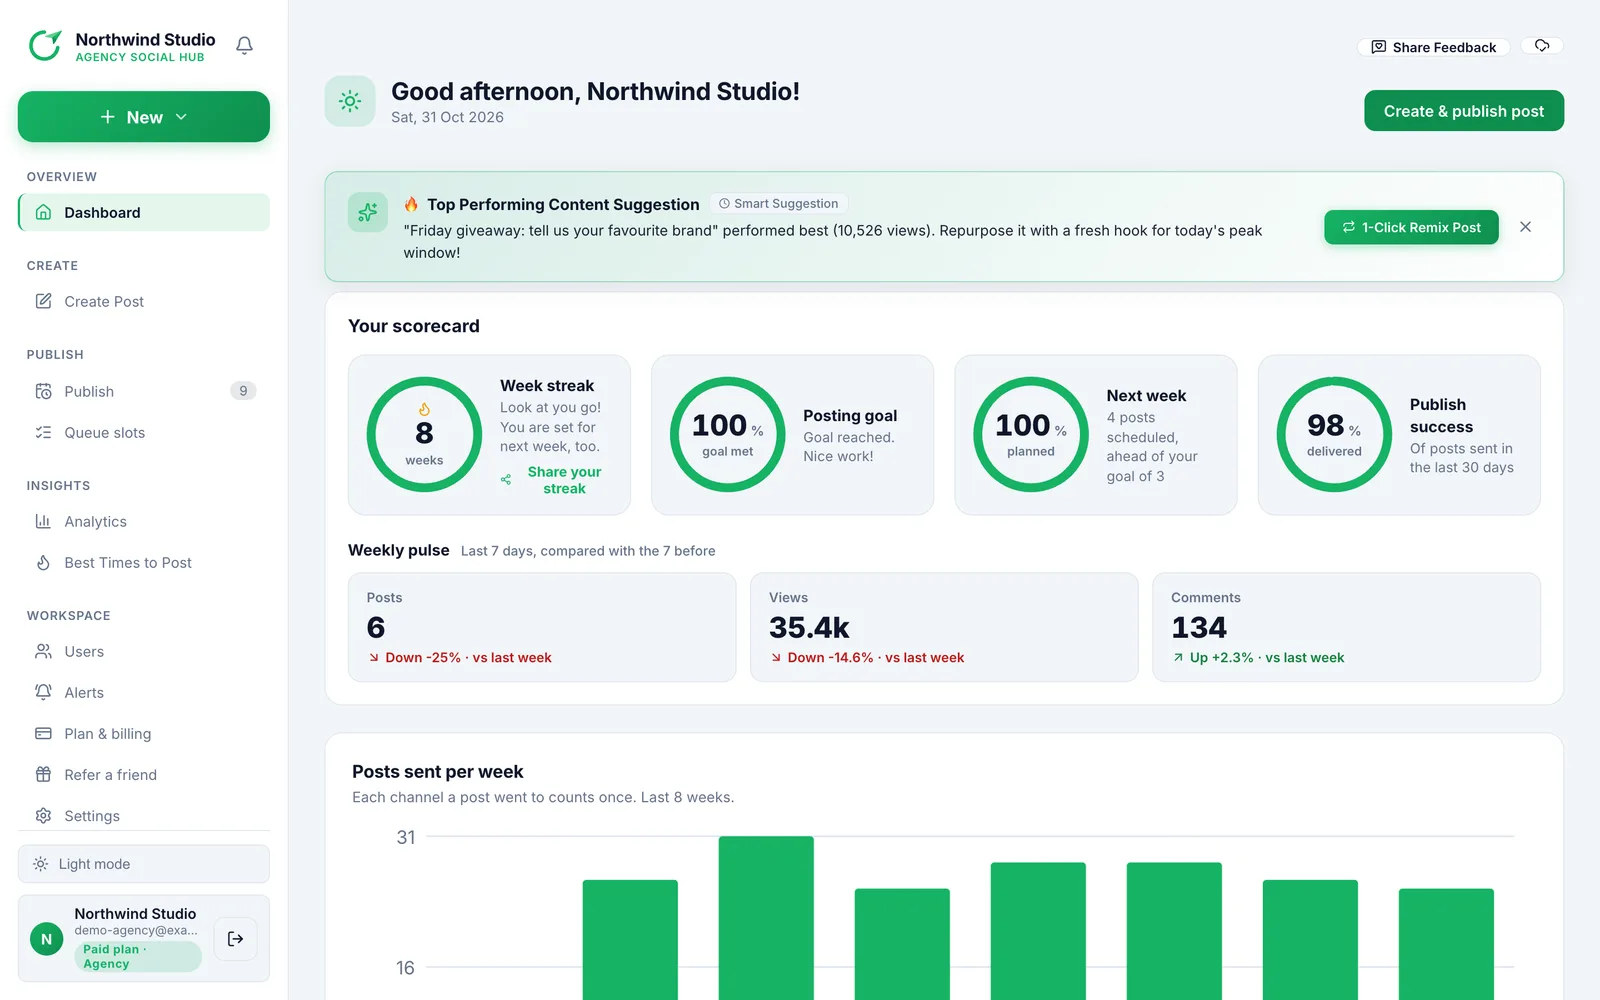Click the flame icon in suggestion banner
The width and height of the screenshot is (1600, 1000).
coord(411,204)
